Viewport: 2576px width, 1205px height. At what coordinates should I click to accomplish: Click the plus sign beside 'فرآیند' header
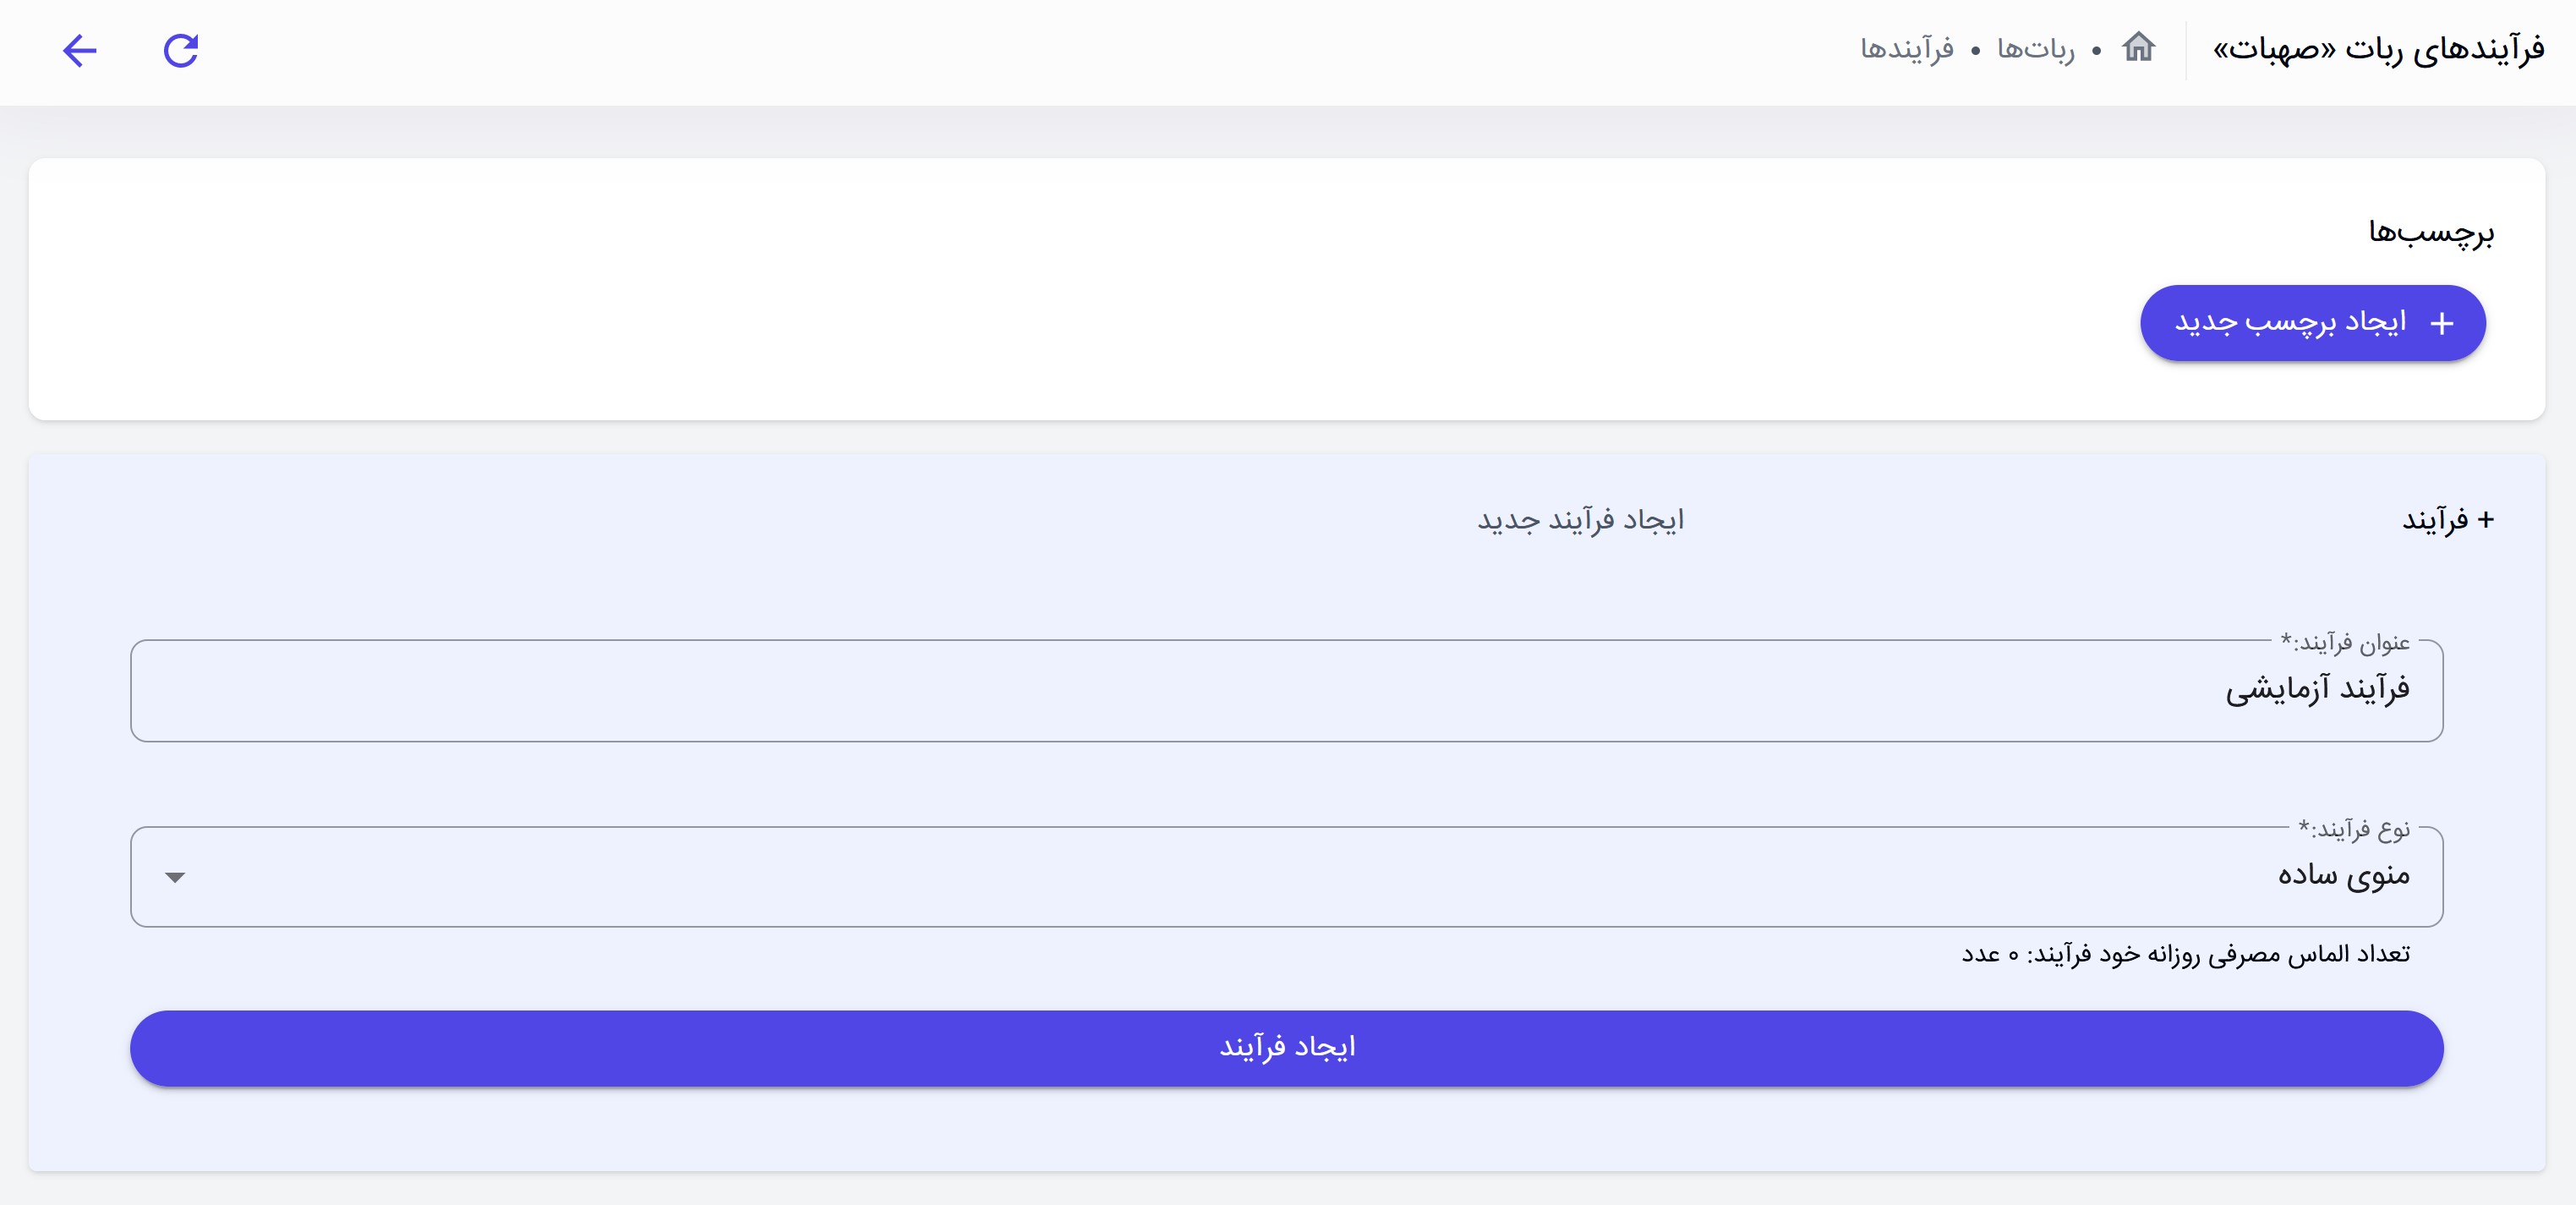pos(2485,520)
